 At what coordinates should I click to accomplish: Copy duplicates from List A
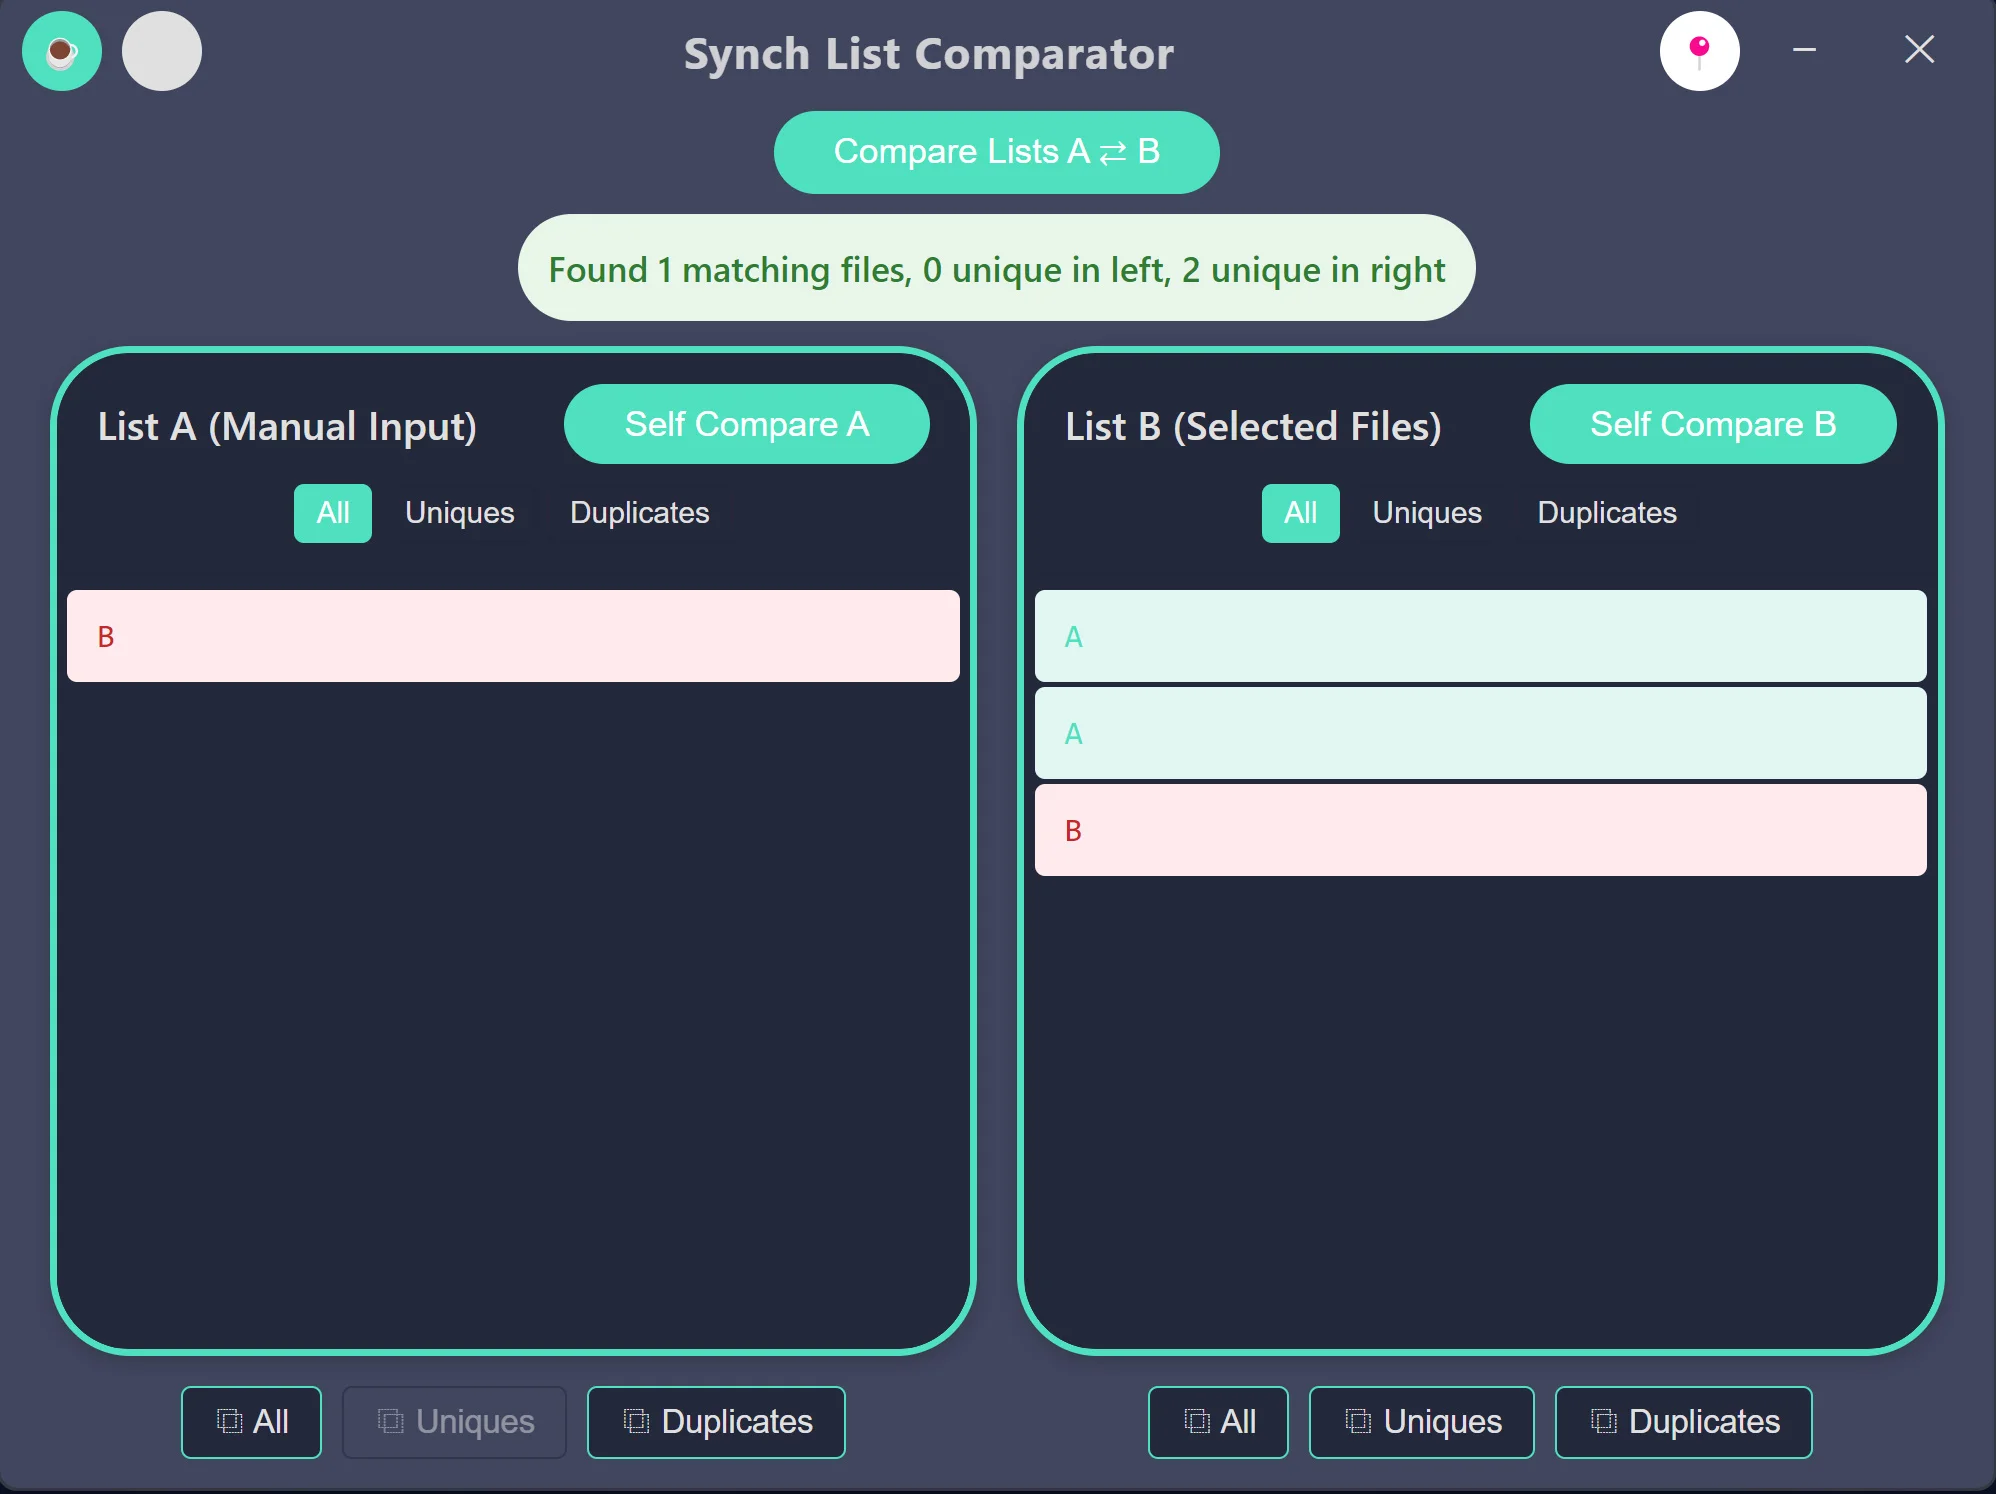(x=716, y=1421)
